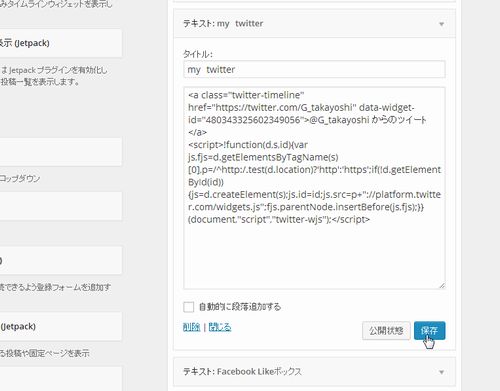Click the '<script>!function(d,s,id){var' code line
The image size is (500, 391).
coord(248,145)
